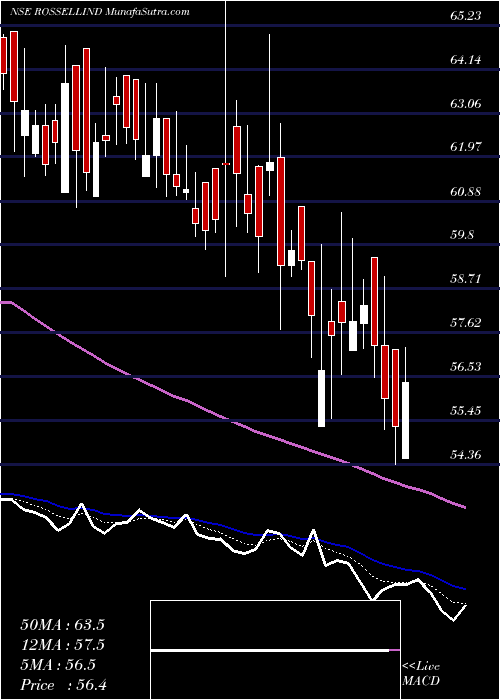Image resolution: width=500 pixels, height=700 pixels.
Task: Click the Price : 56.4 readout
Action: point(62,685)
